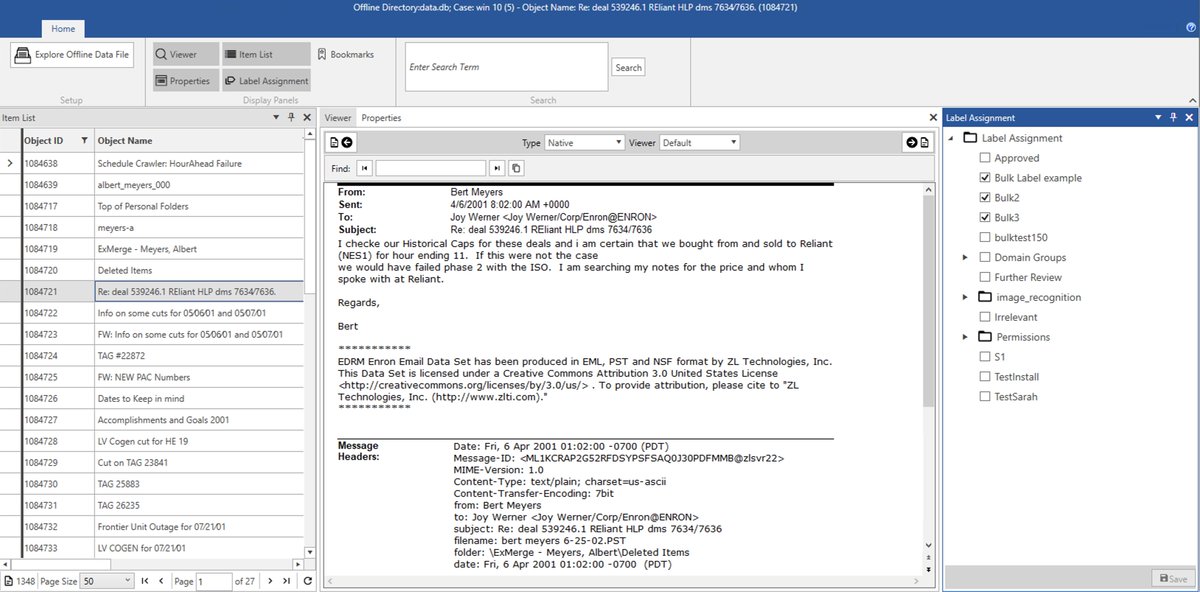Open Bookmarks panel from ribbon
1200x592 pixels.
tap(345, 54)
